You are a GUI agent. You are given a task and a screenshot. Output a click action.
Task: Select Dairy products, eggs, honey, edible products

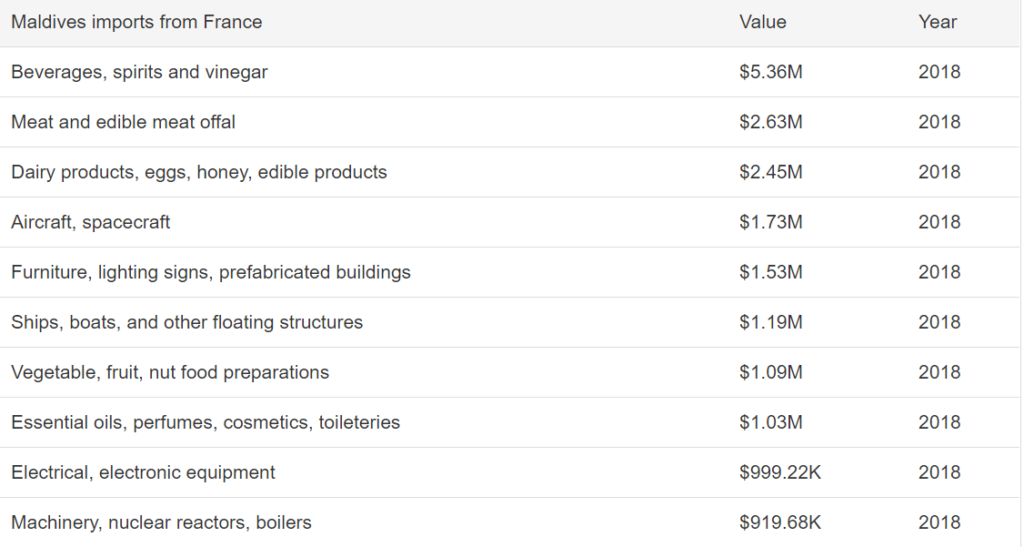199,172
